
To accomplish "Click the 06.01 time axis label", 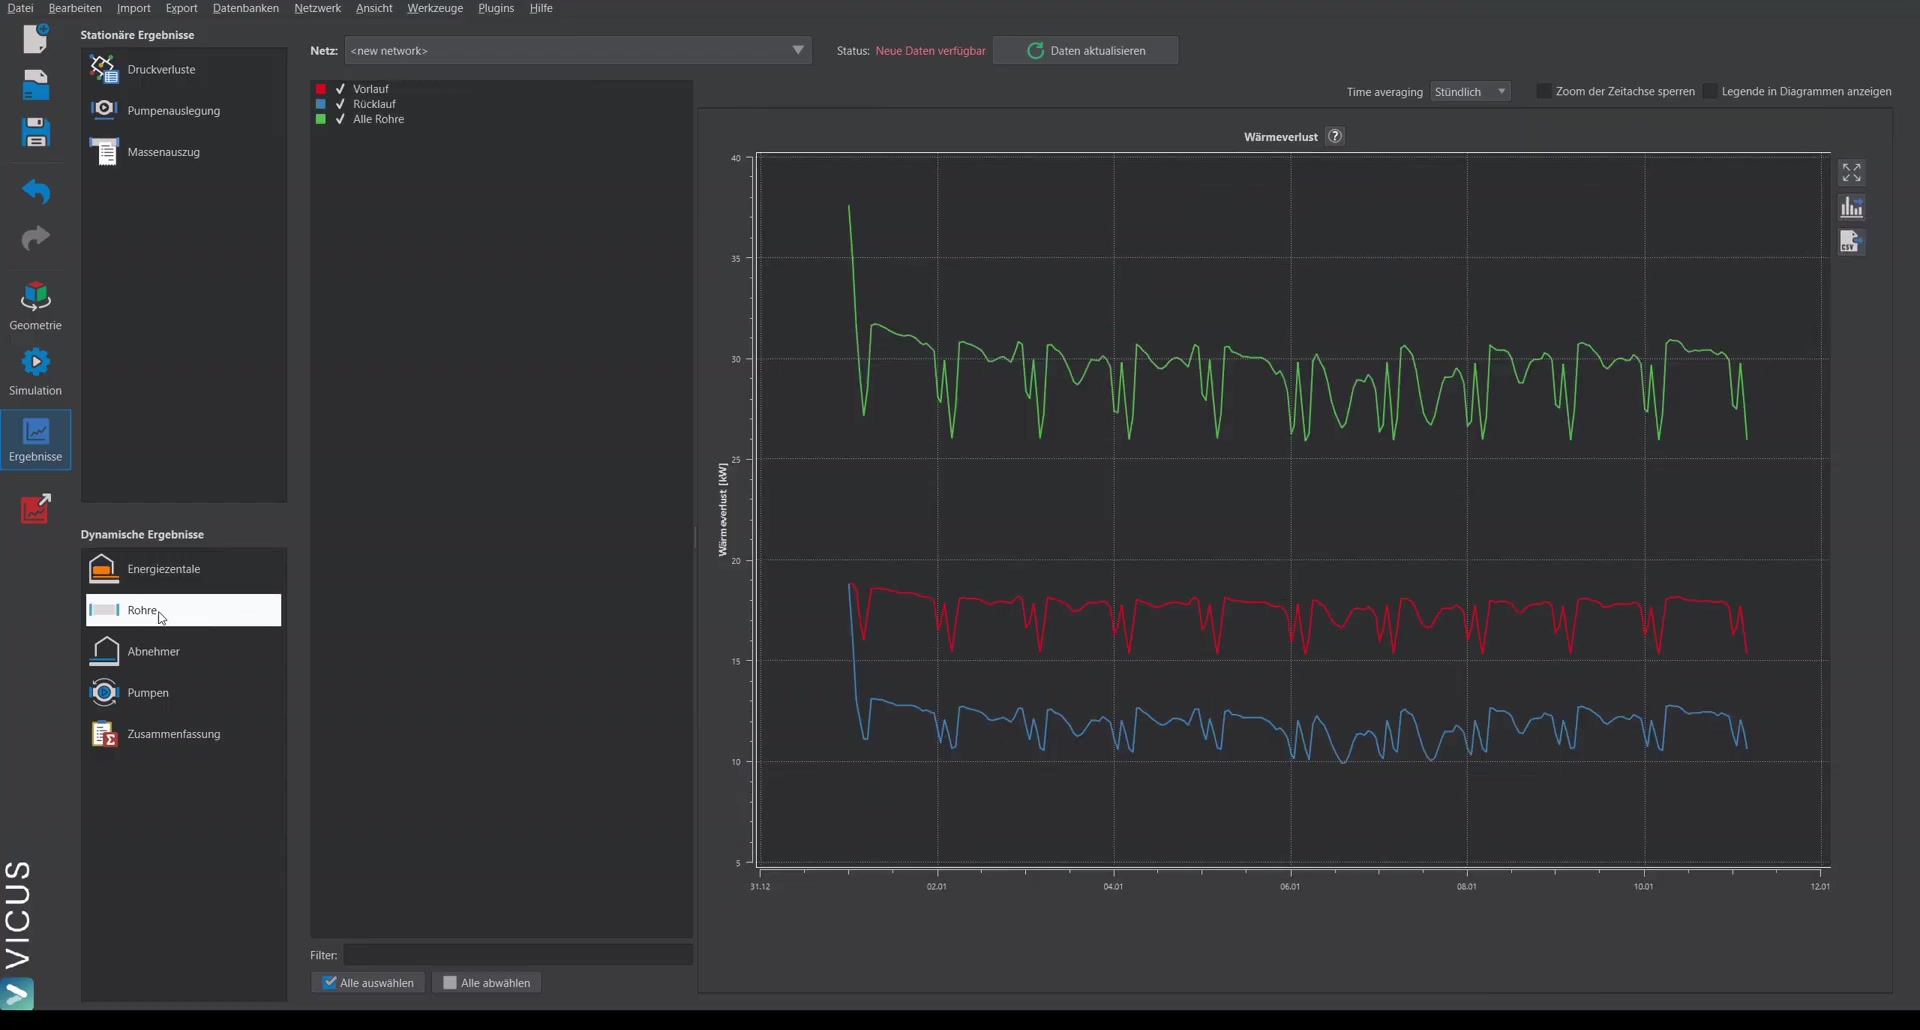I will click(x=1290, y=887).
